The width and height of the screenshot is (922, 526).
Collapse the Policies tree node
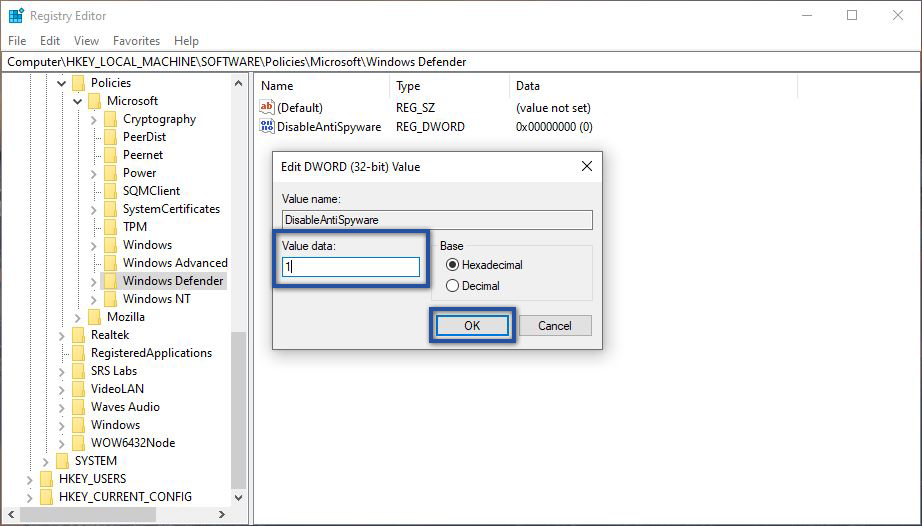pyautogui.click(x=61, y=83)
